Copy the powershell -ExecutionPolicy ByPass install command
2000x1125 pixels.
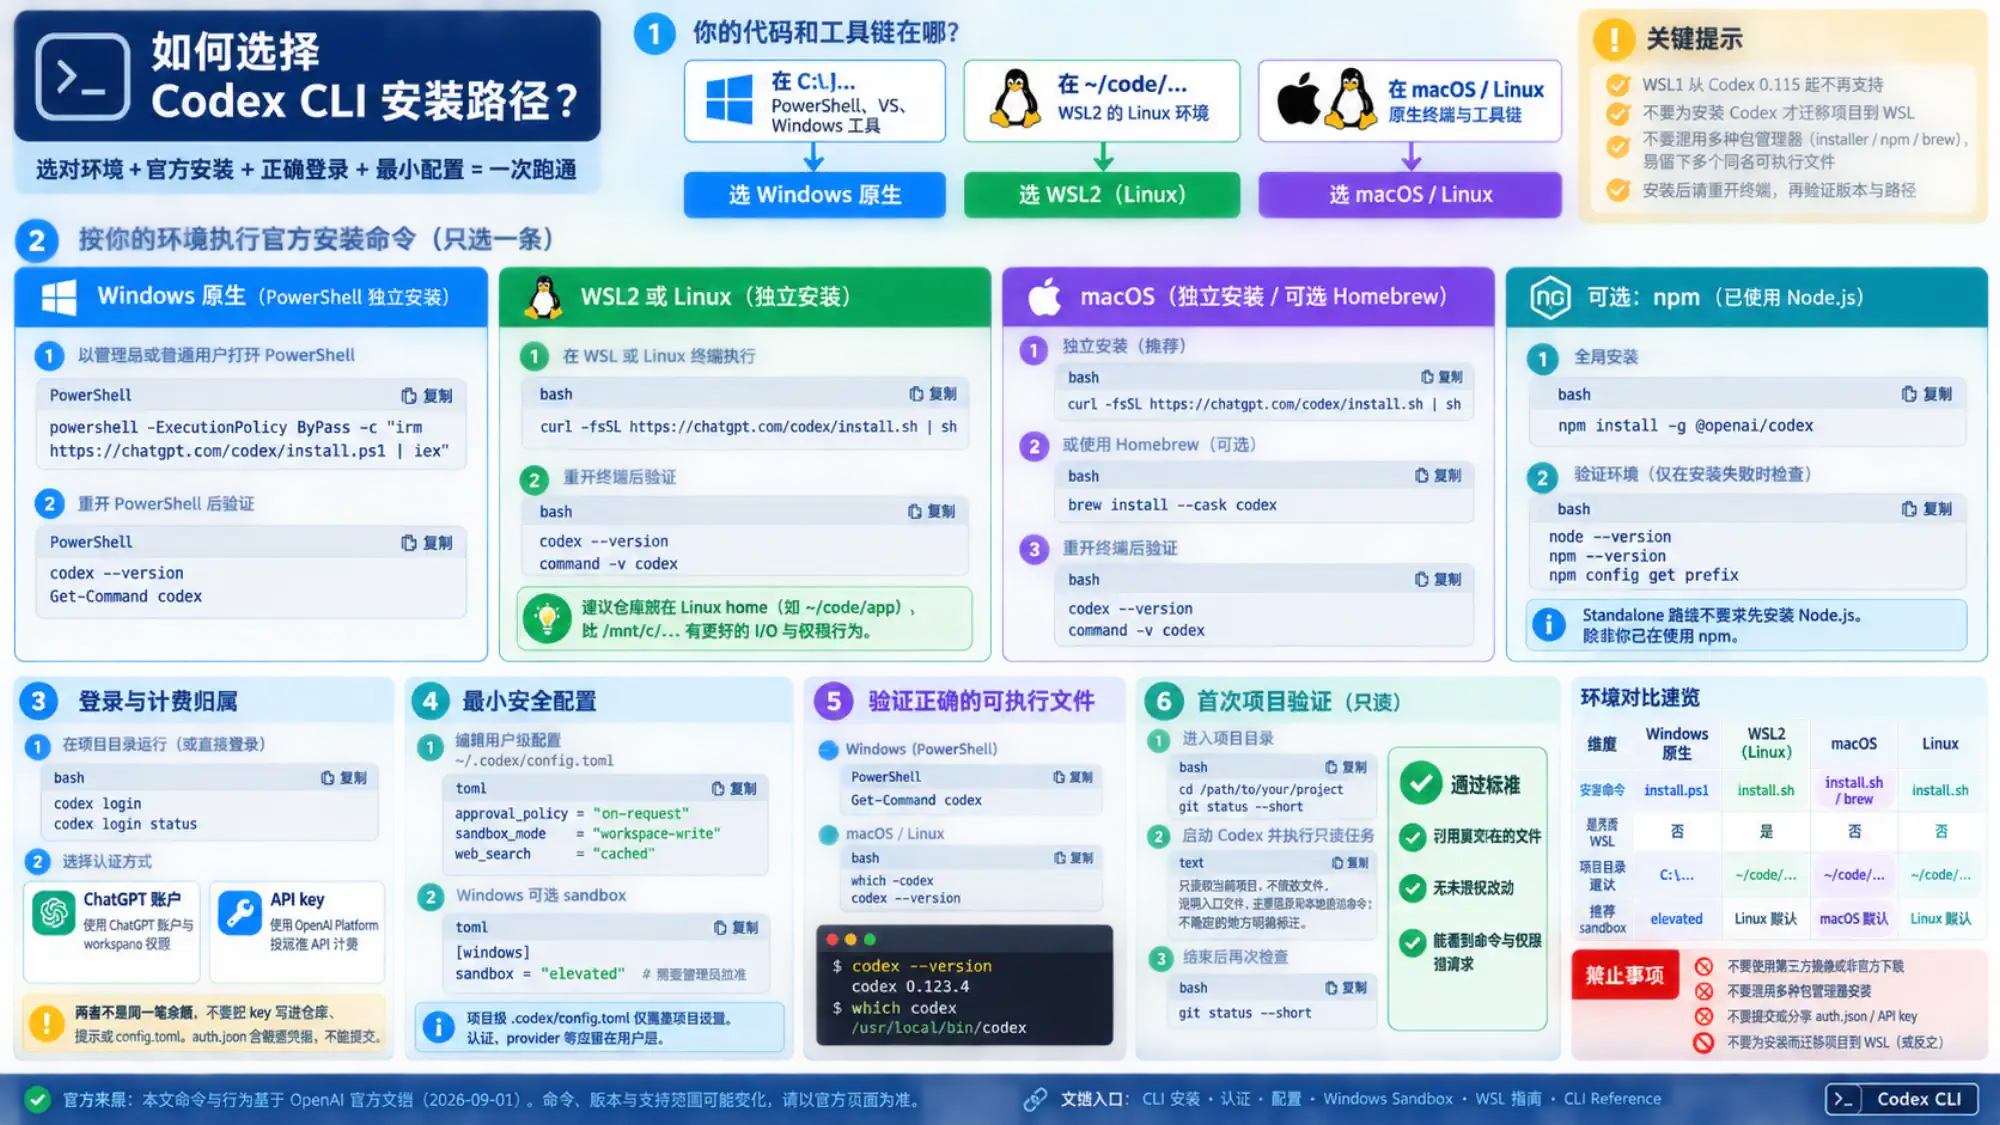tap(427, 396)
